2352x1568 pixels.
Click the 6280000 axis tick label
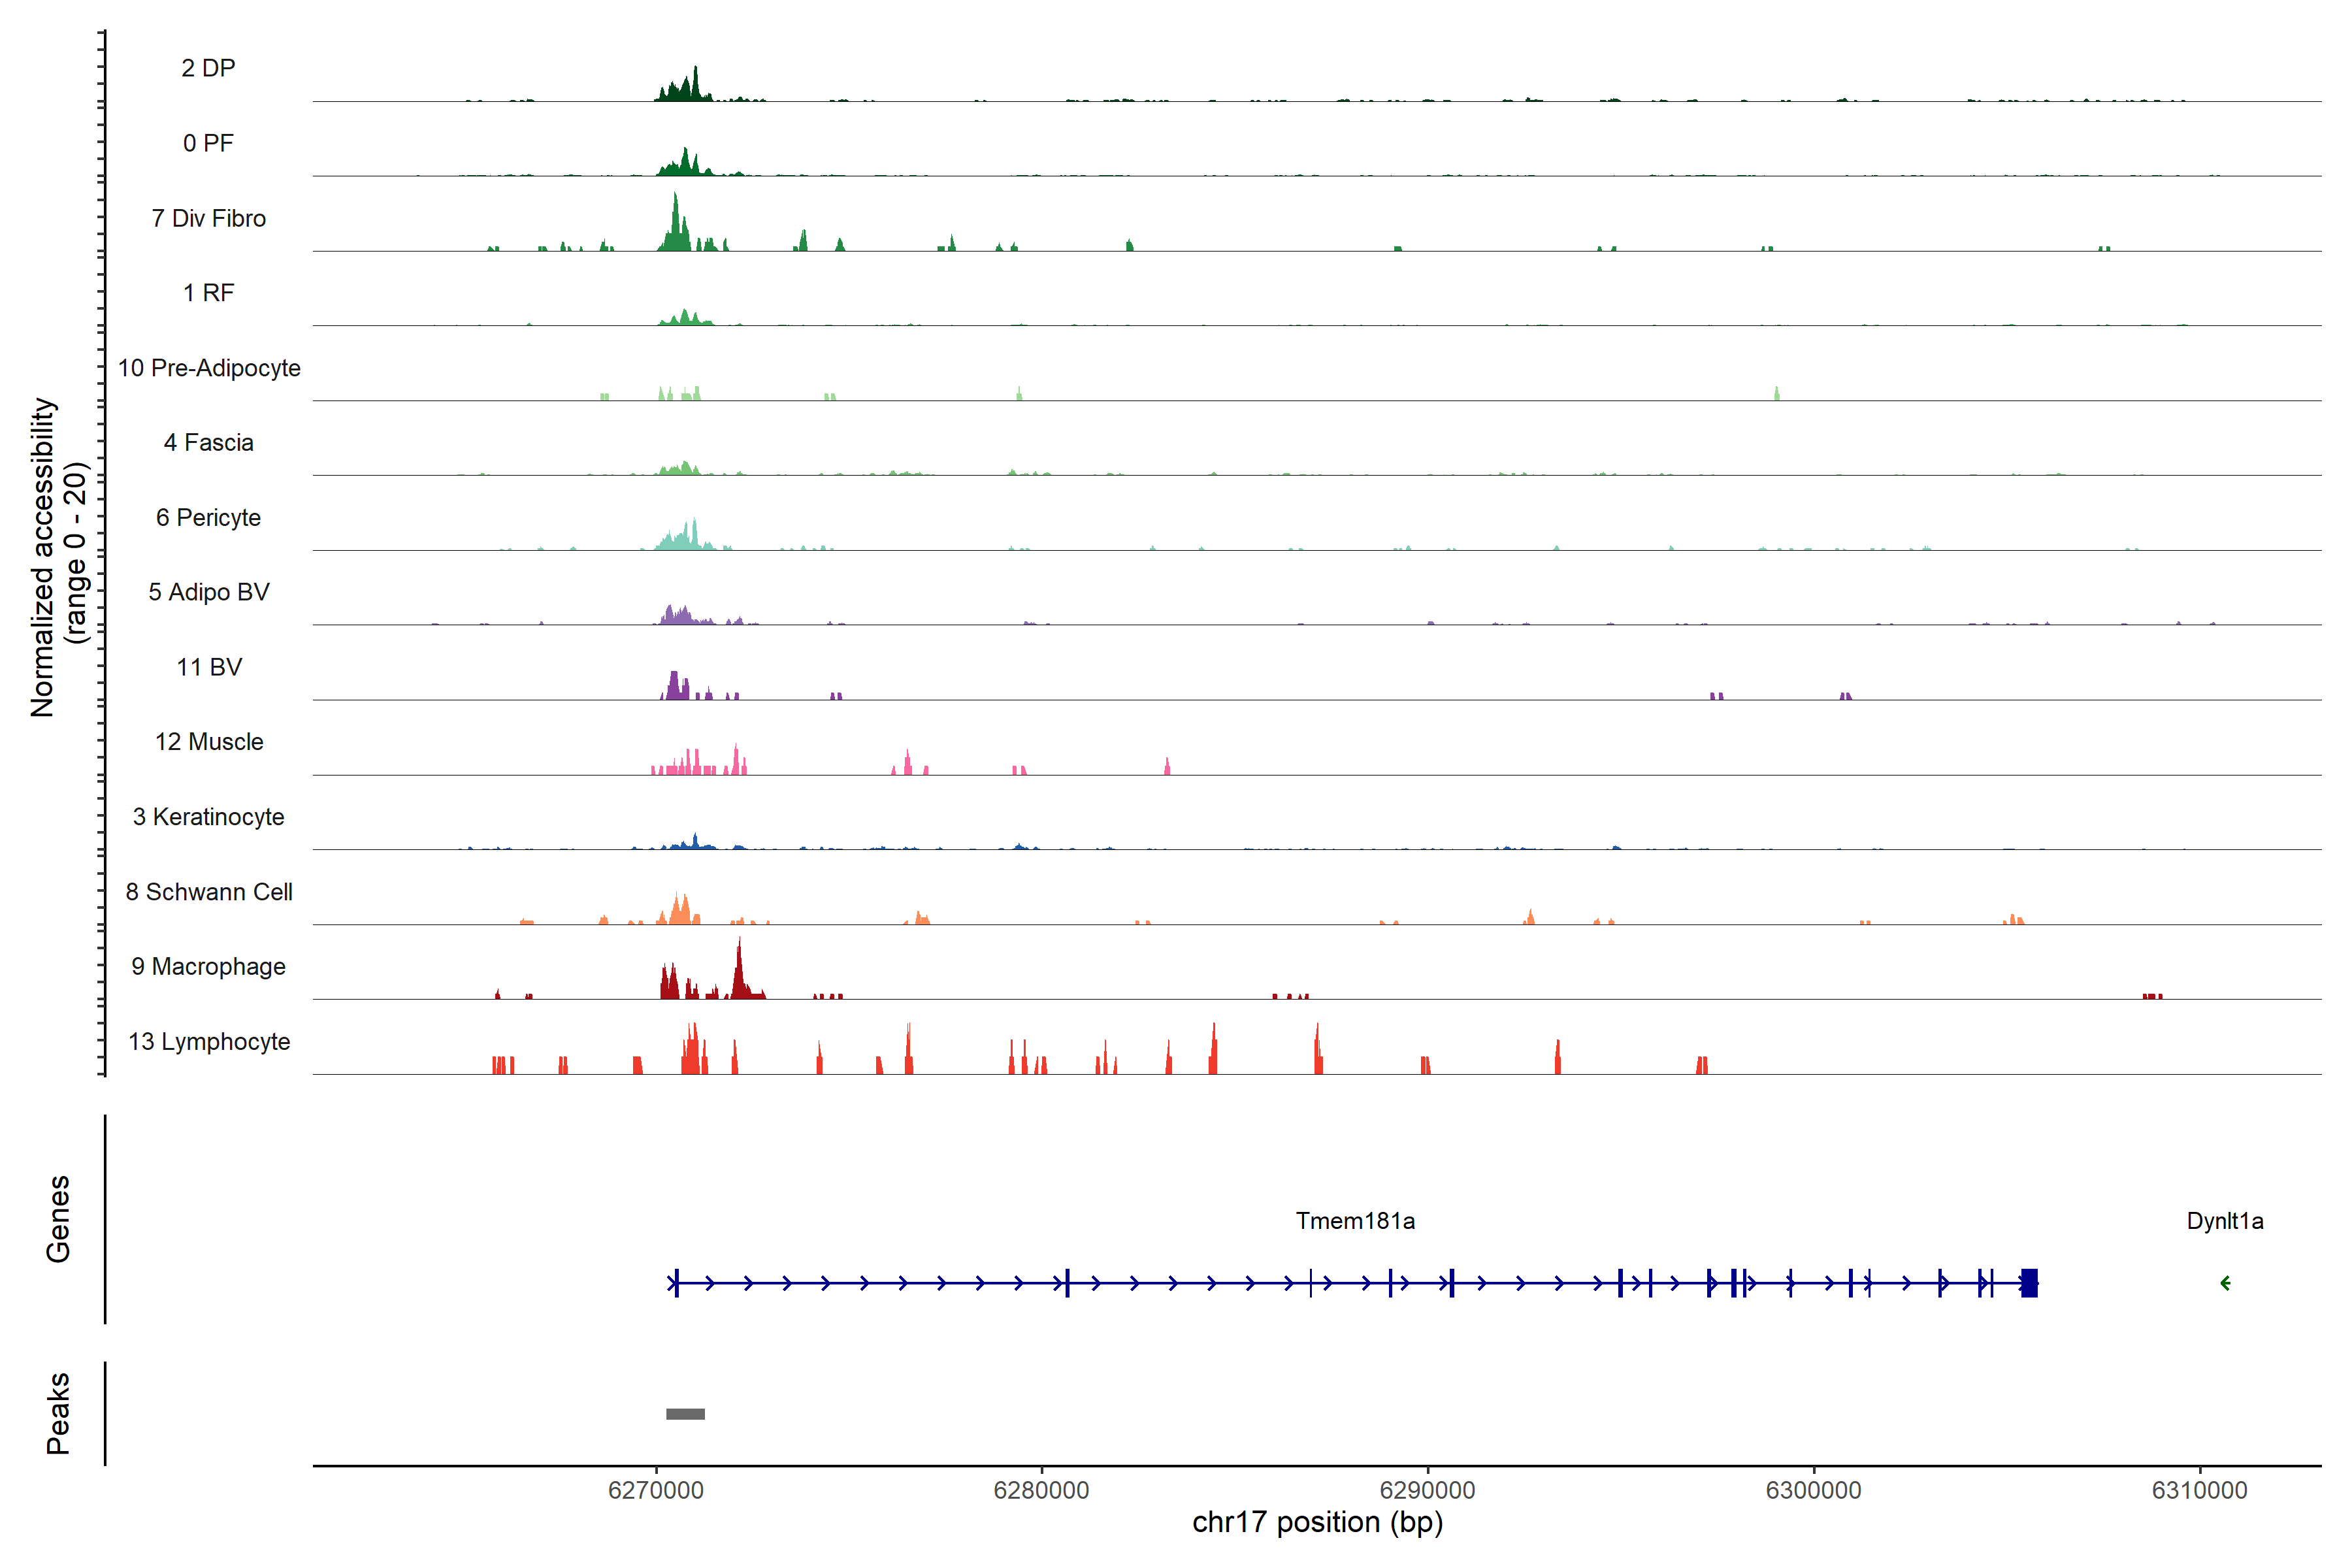point(1041,1490)
